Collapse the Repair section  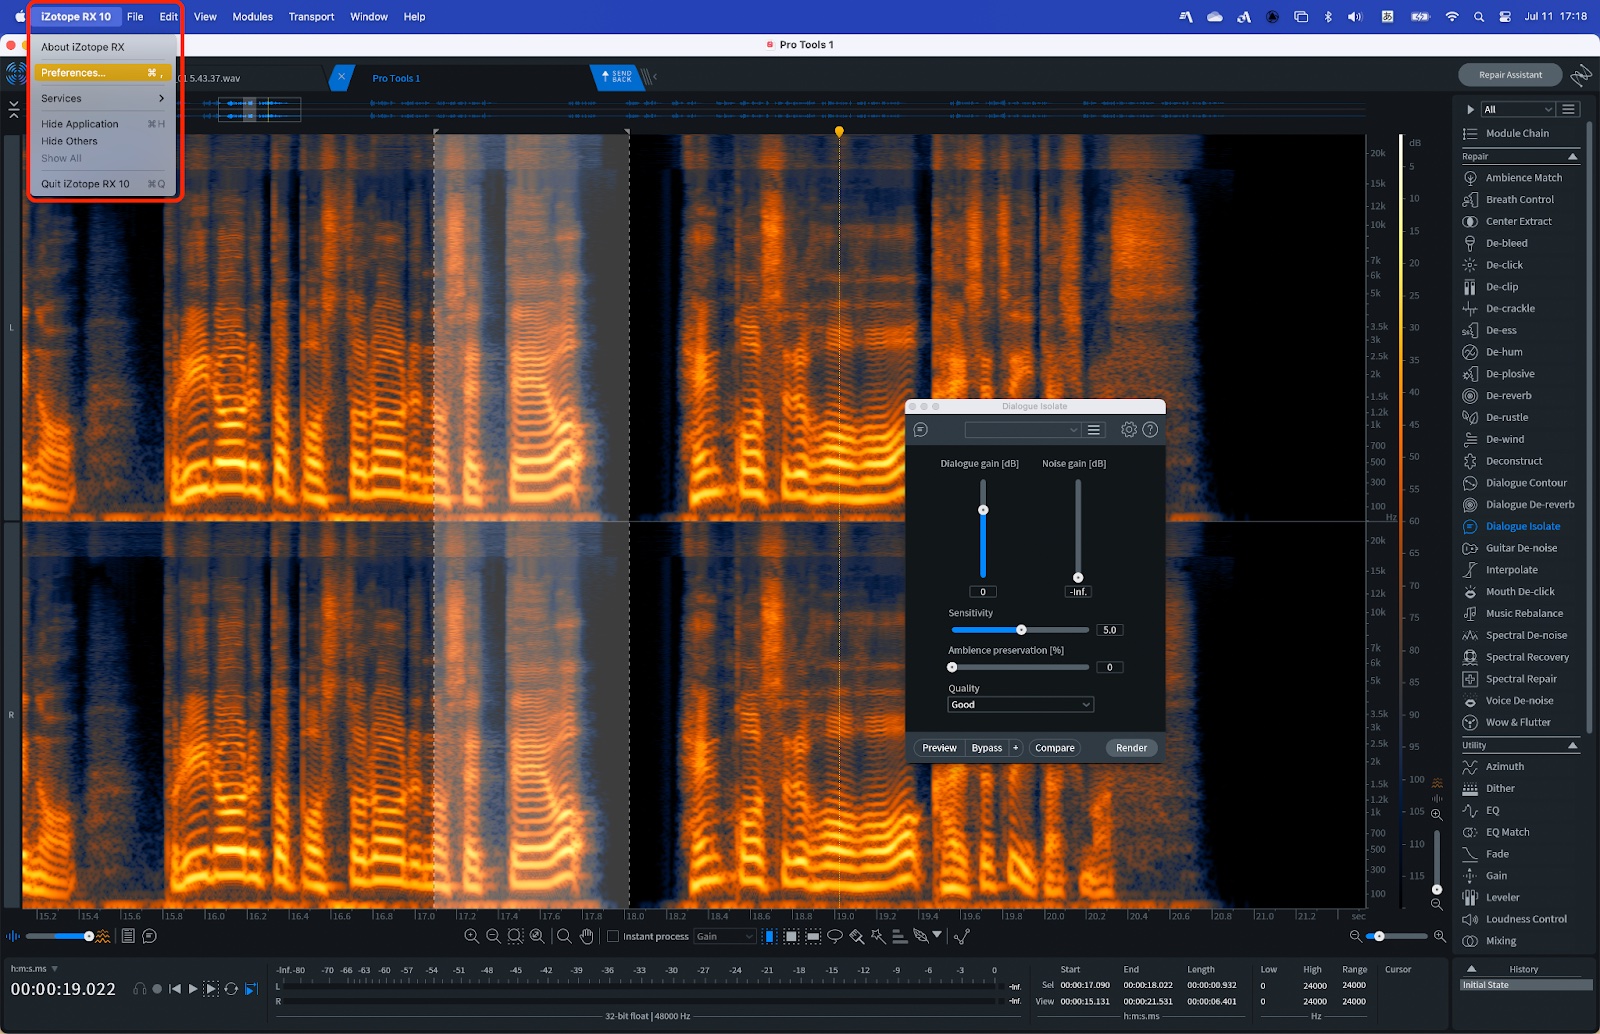pos(1572,157)
